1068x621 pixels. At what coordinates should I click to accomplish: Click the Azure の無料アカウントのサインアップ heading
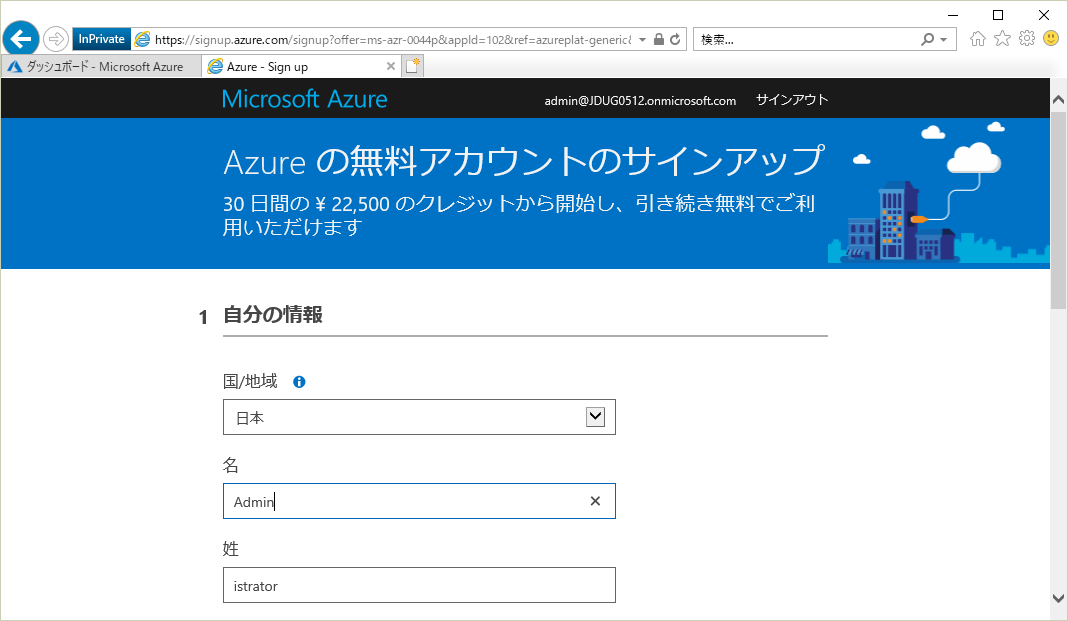click(x=524, y=161)
